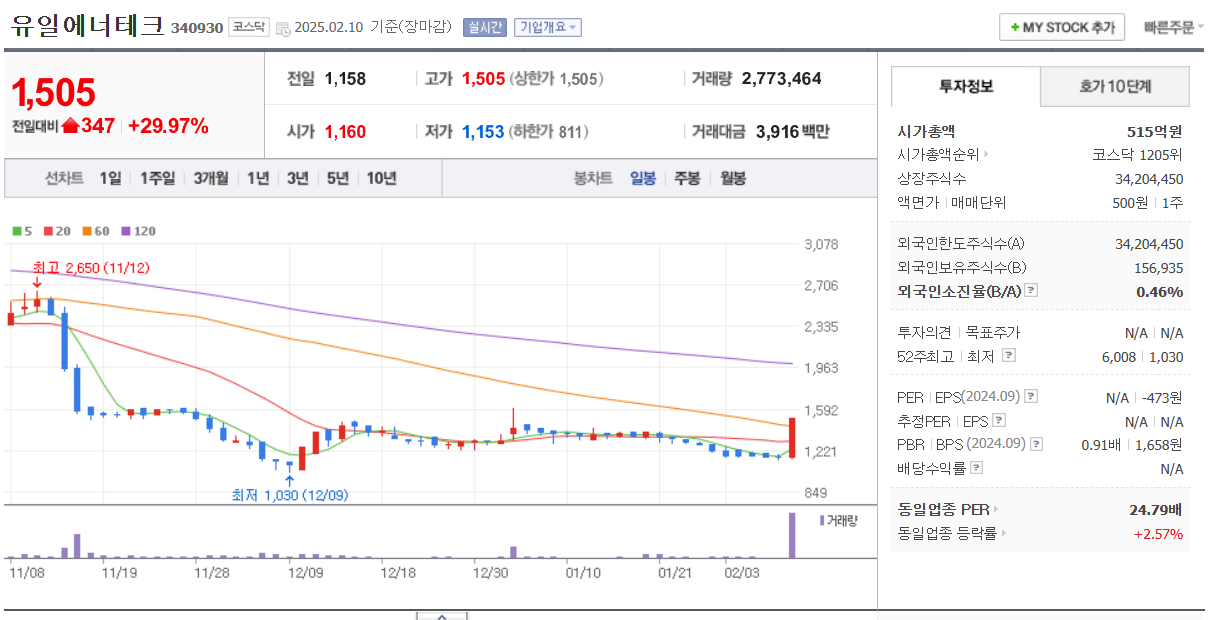Click the 515억원 market cap value
The image size is (1219, 620).
click(x=1155, y=131)
